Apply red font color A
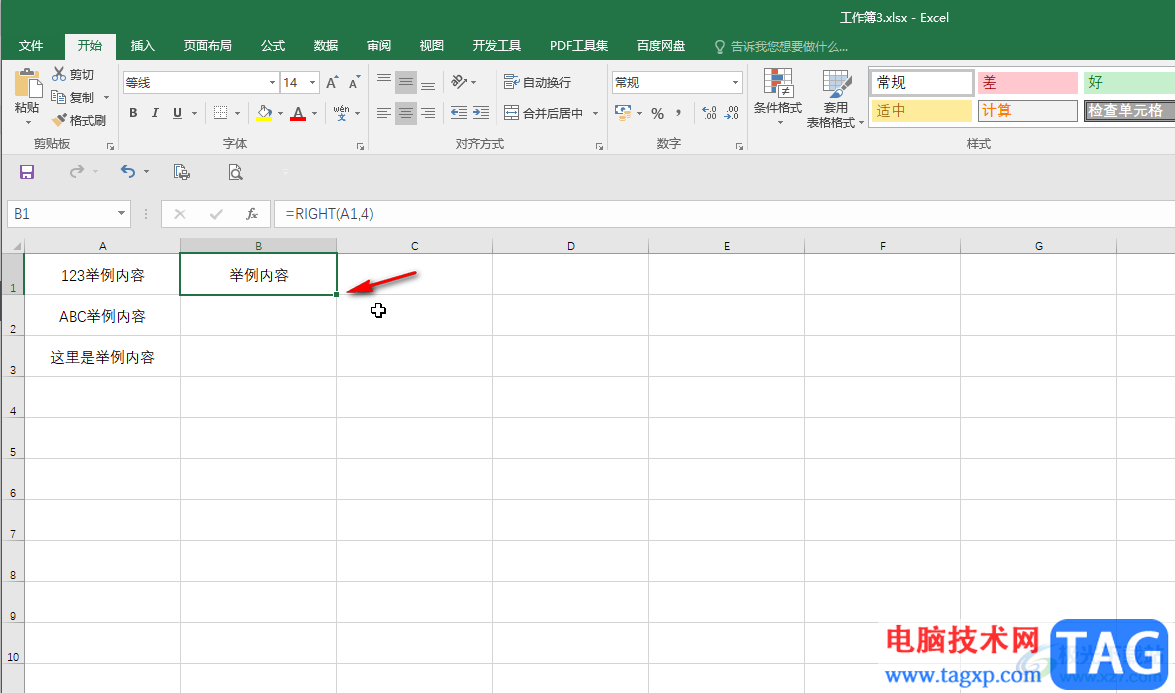 298,113
